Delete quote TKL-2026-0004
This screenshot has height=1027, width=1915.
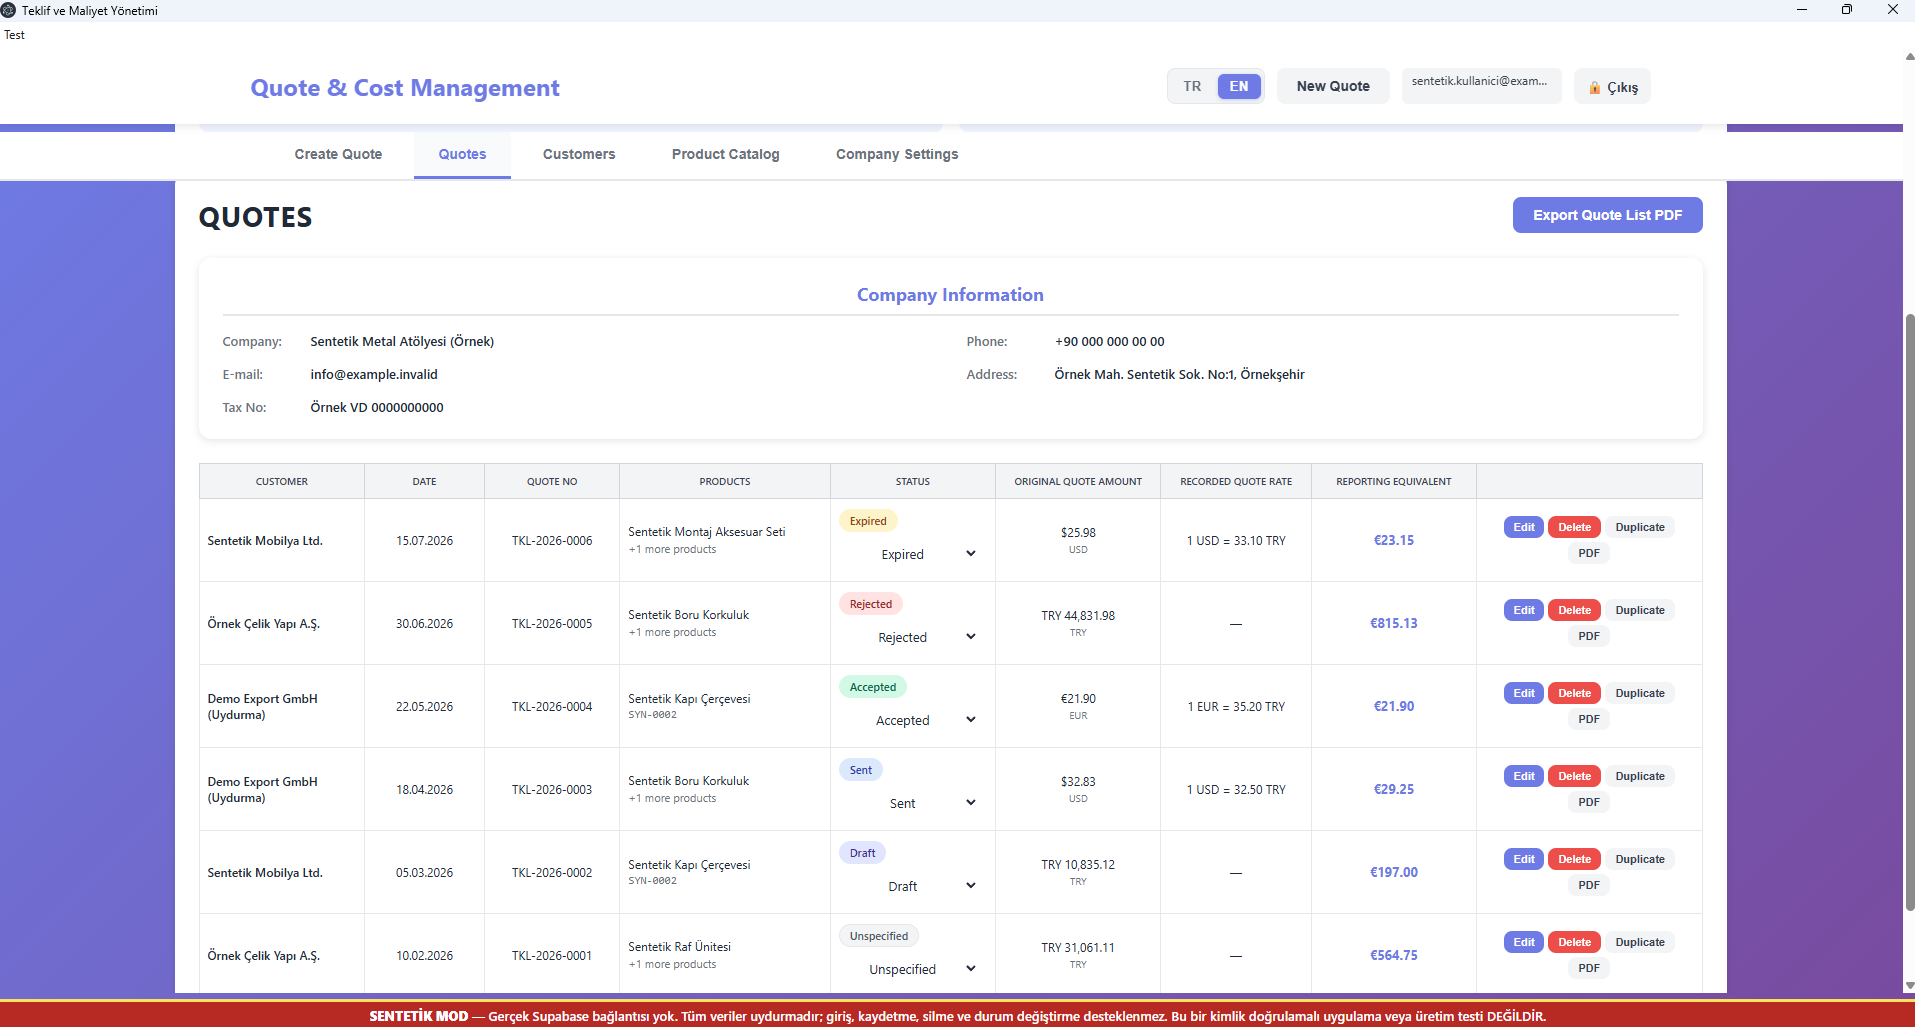pos(1574,693)
